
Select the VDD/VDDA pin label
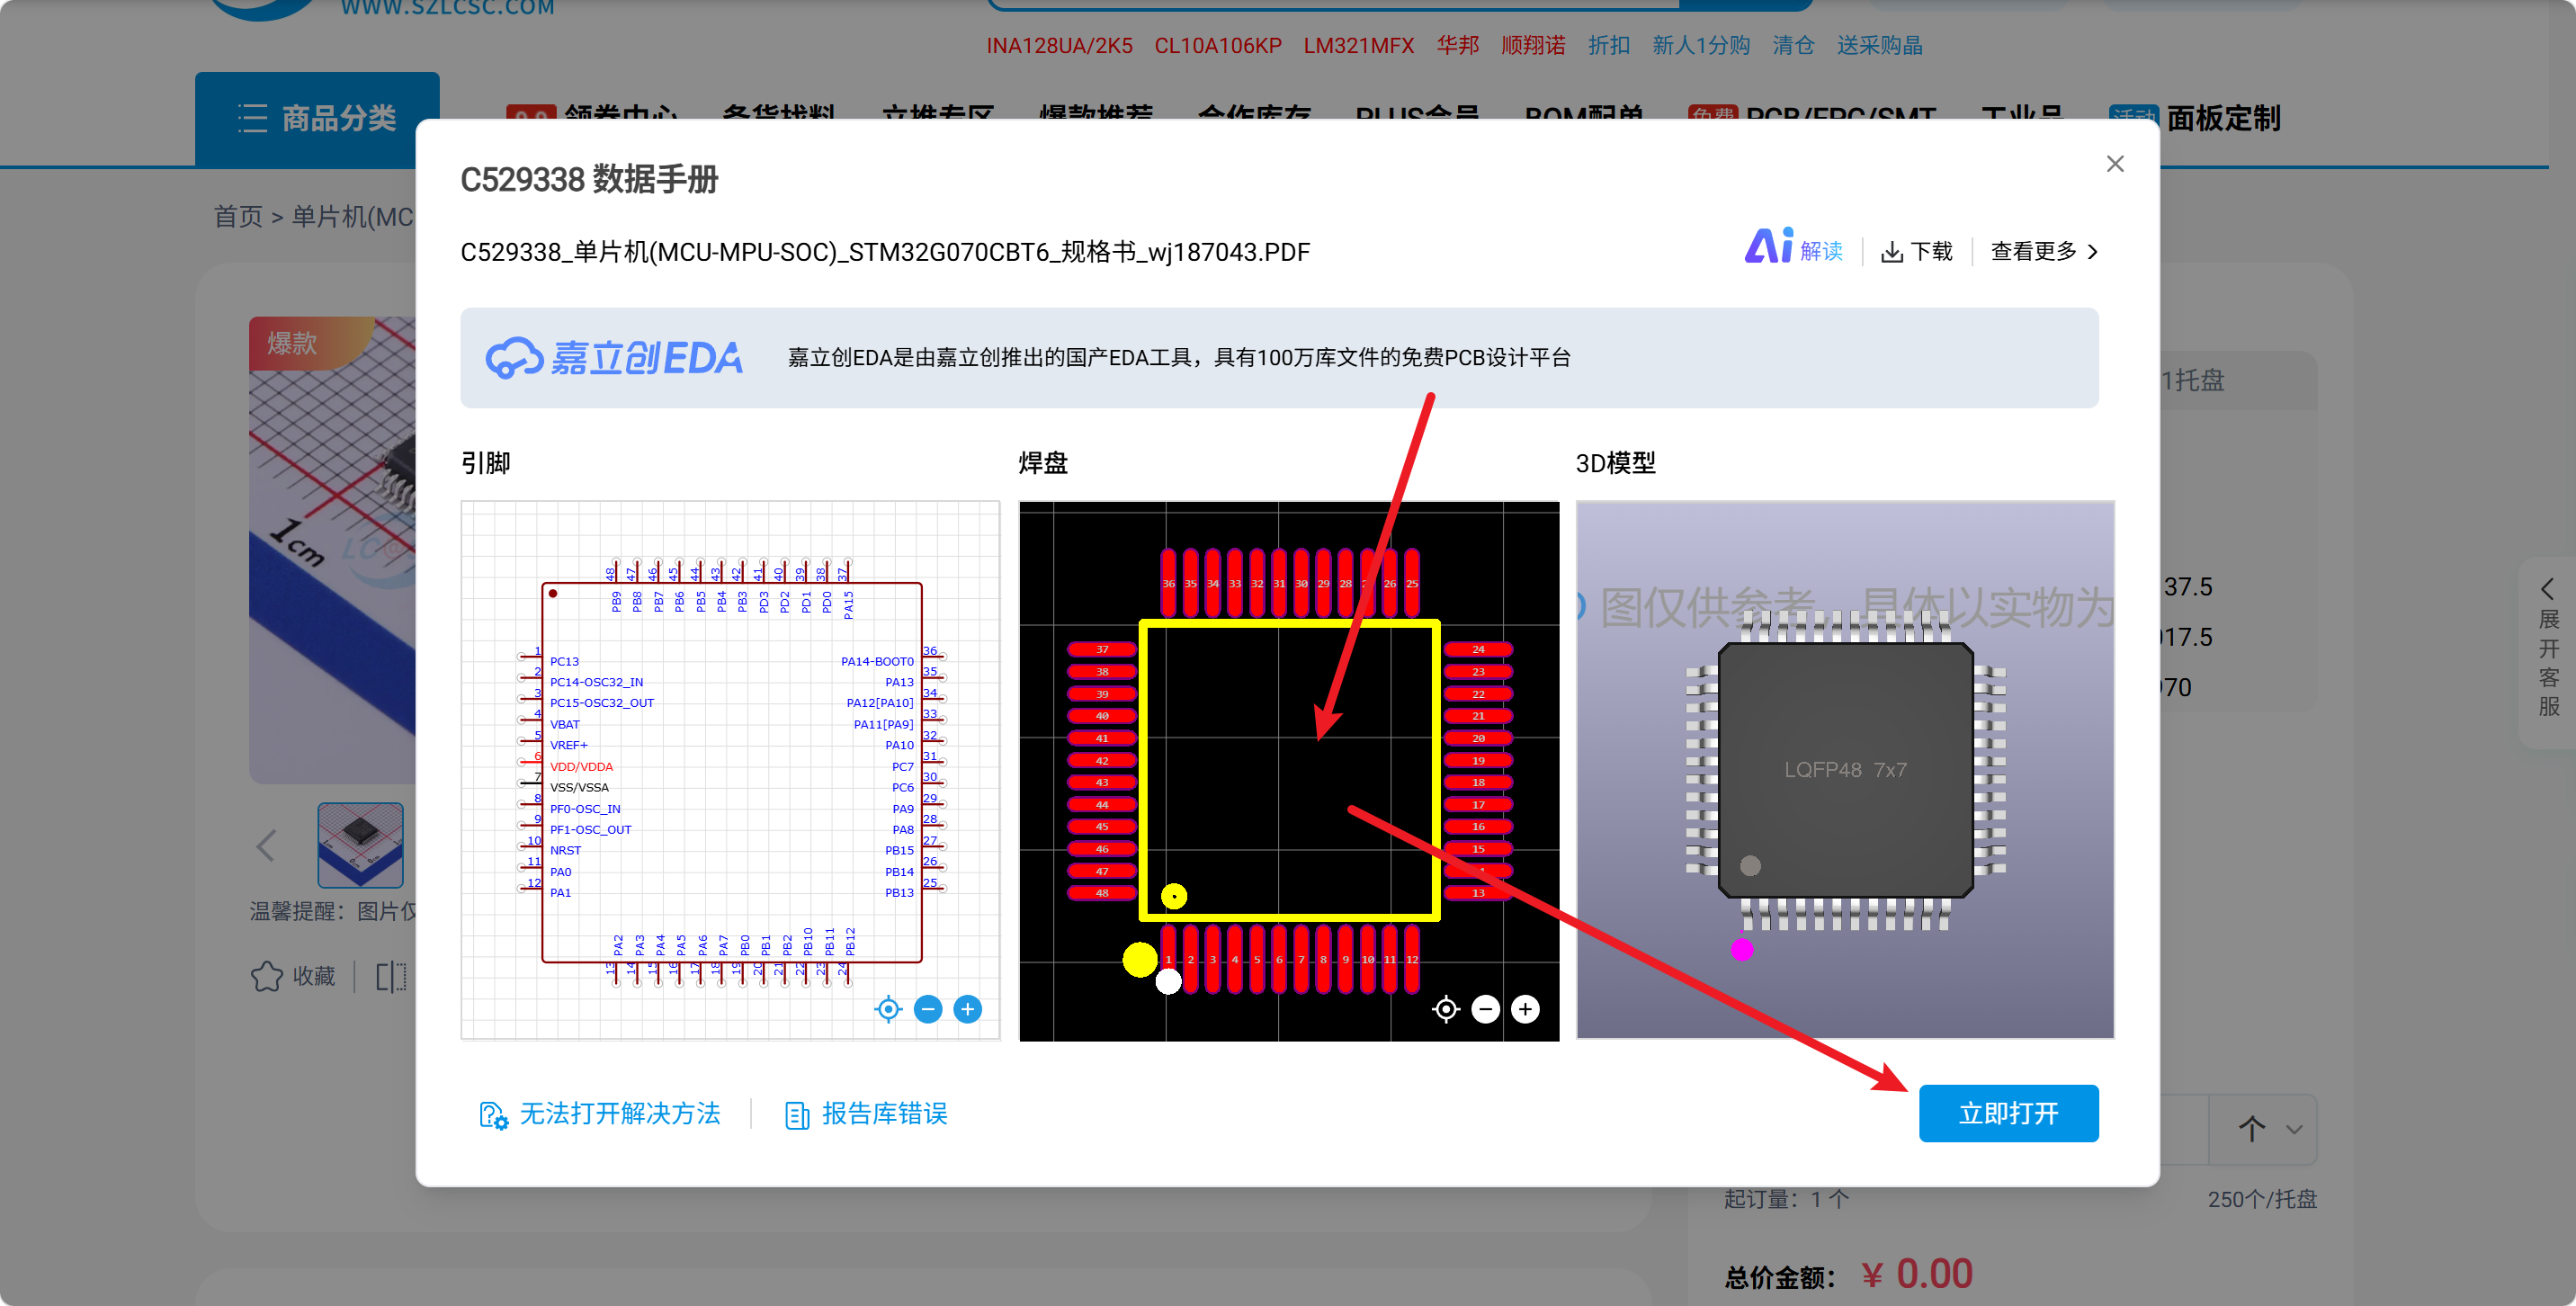tap(581, 766)
